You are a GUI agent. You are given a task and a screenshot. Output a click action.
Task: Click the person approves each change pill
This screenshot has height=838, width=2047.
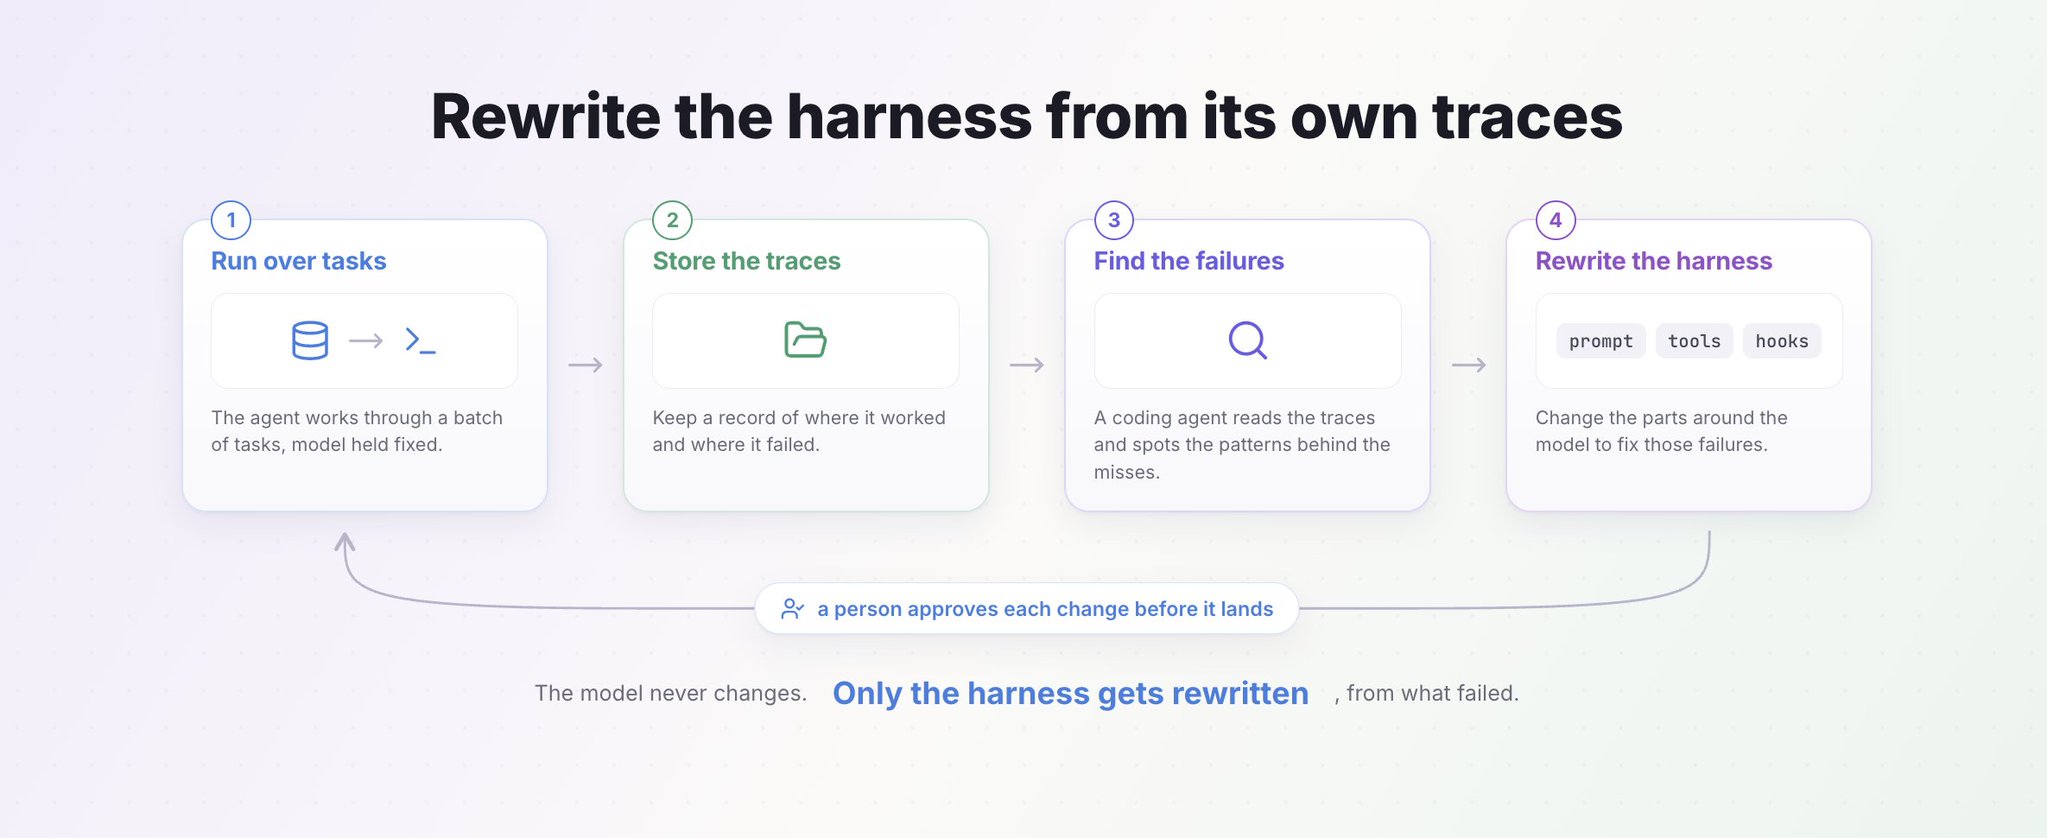coord(1027,608)
